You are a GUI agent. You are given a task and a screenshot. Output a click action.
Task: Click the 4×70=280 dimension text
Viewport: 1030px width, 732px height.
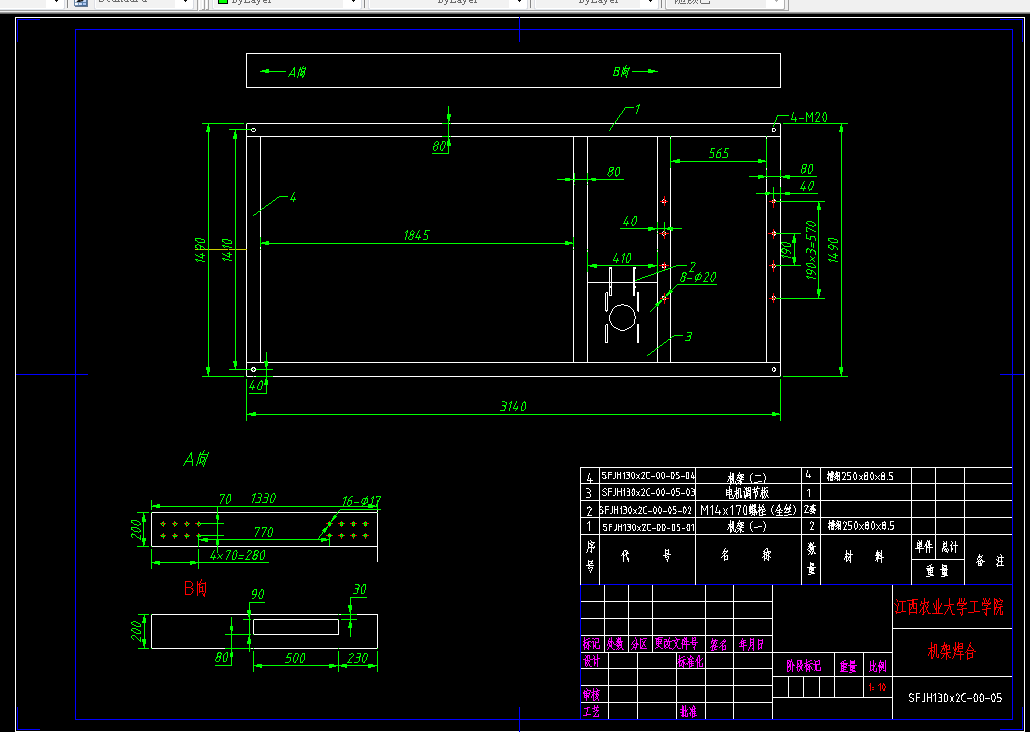[x=238, y=555]
